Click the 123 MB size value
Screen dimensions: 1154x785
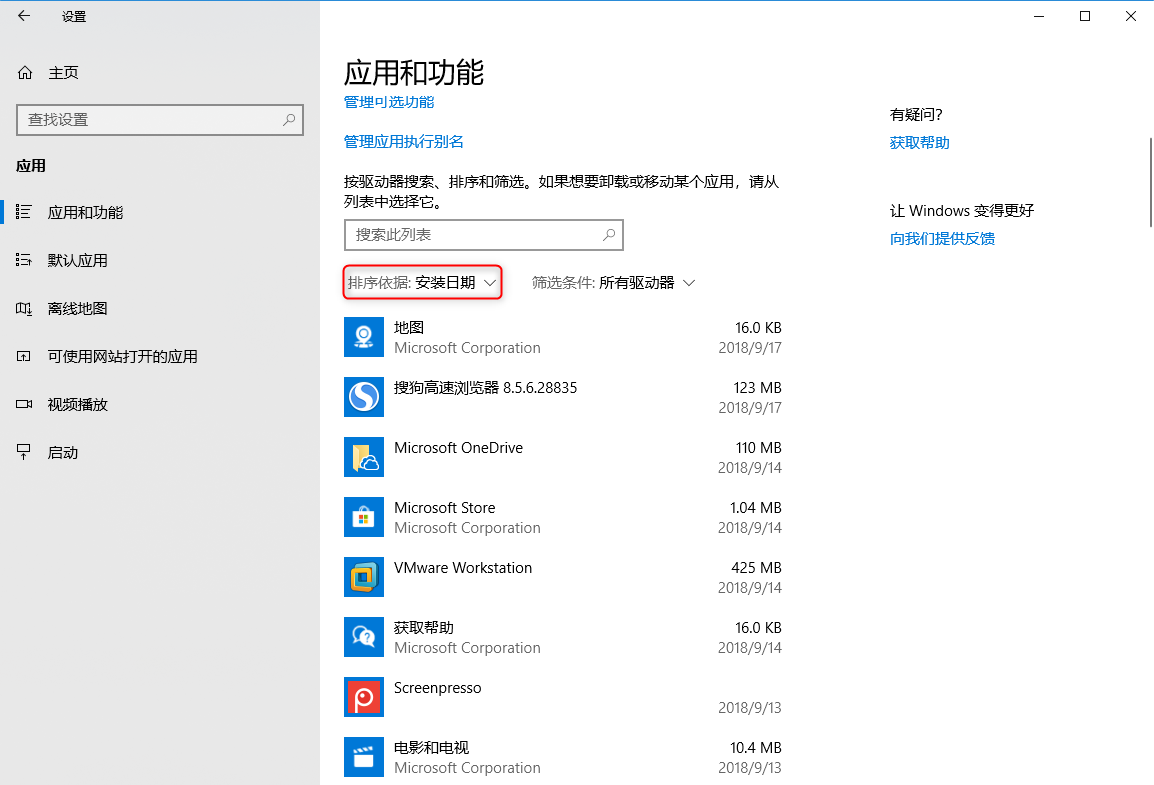point(757,388)
